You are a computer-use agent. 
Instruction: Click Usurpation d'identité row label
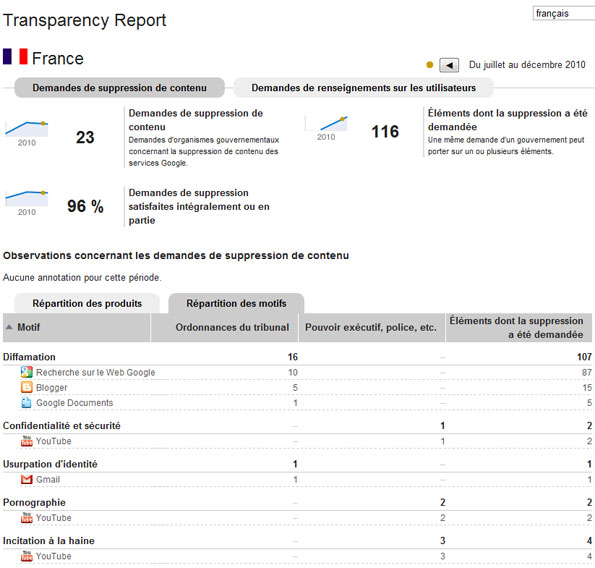(50, 464)
